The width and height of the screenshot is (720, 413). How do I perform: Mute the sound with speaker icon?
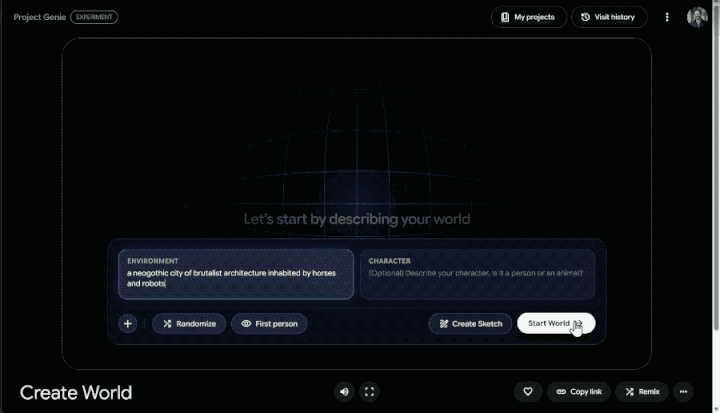(x=344, y=392)
